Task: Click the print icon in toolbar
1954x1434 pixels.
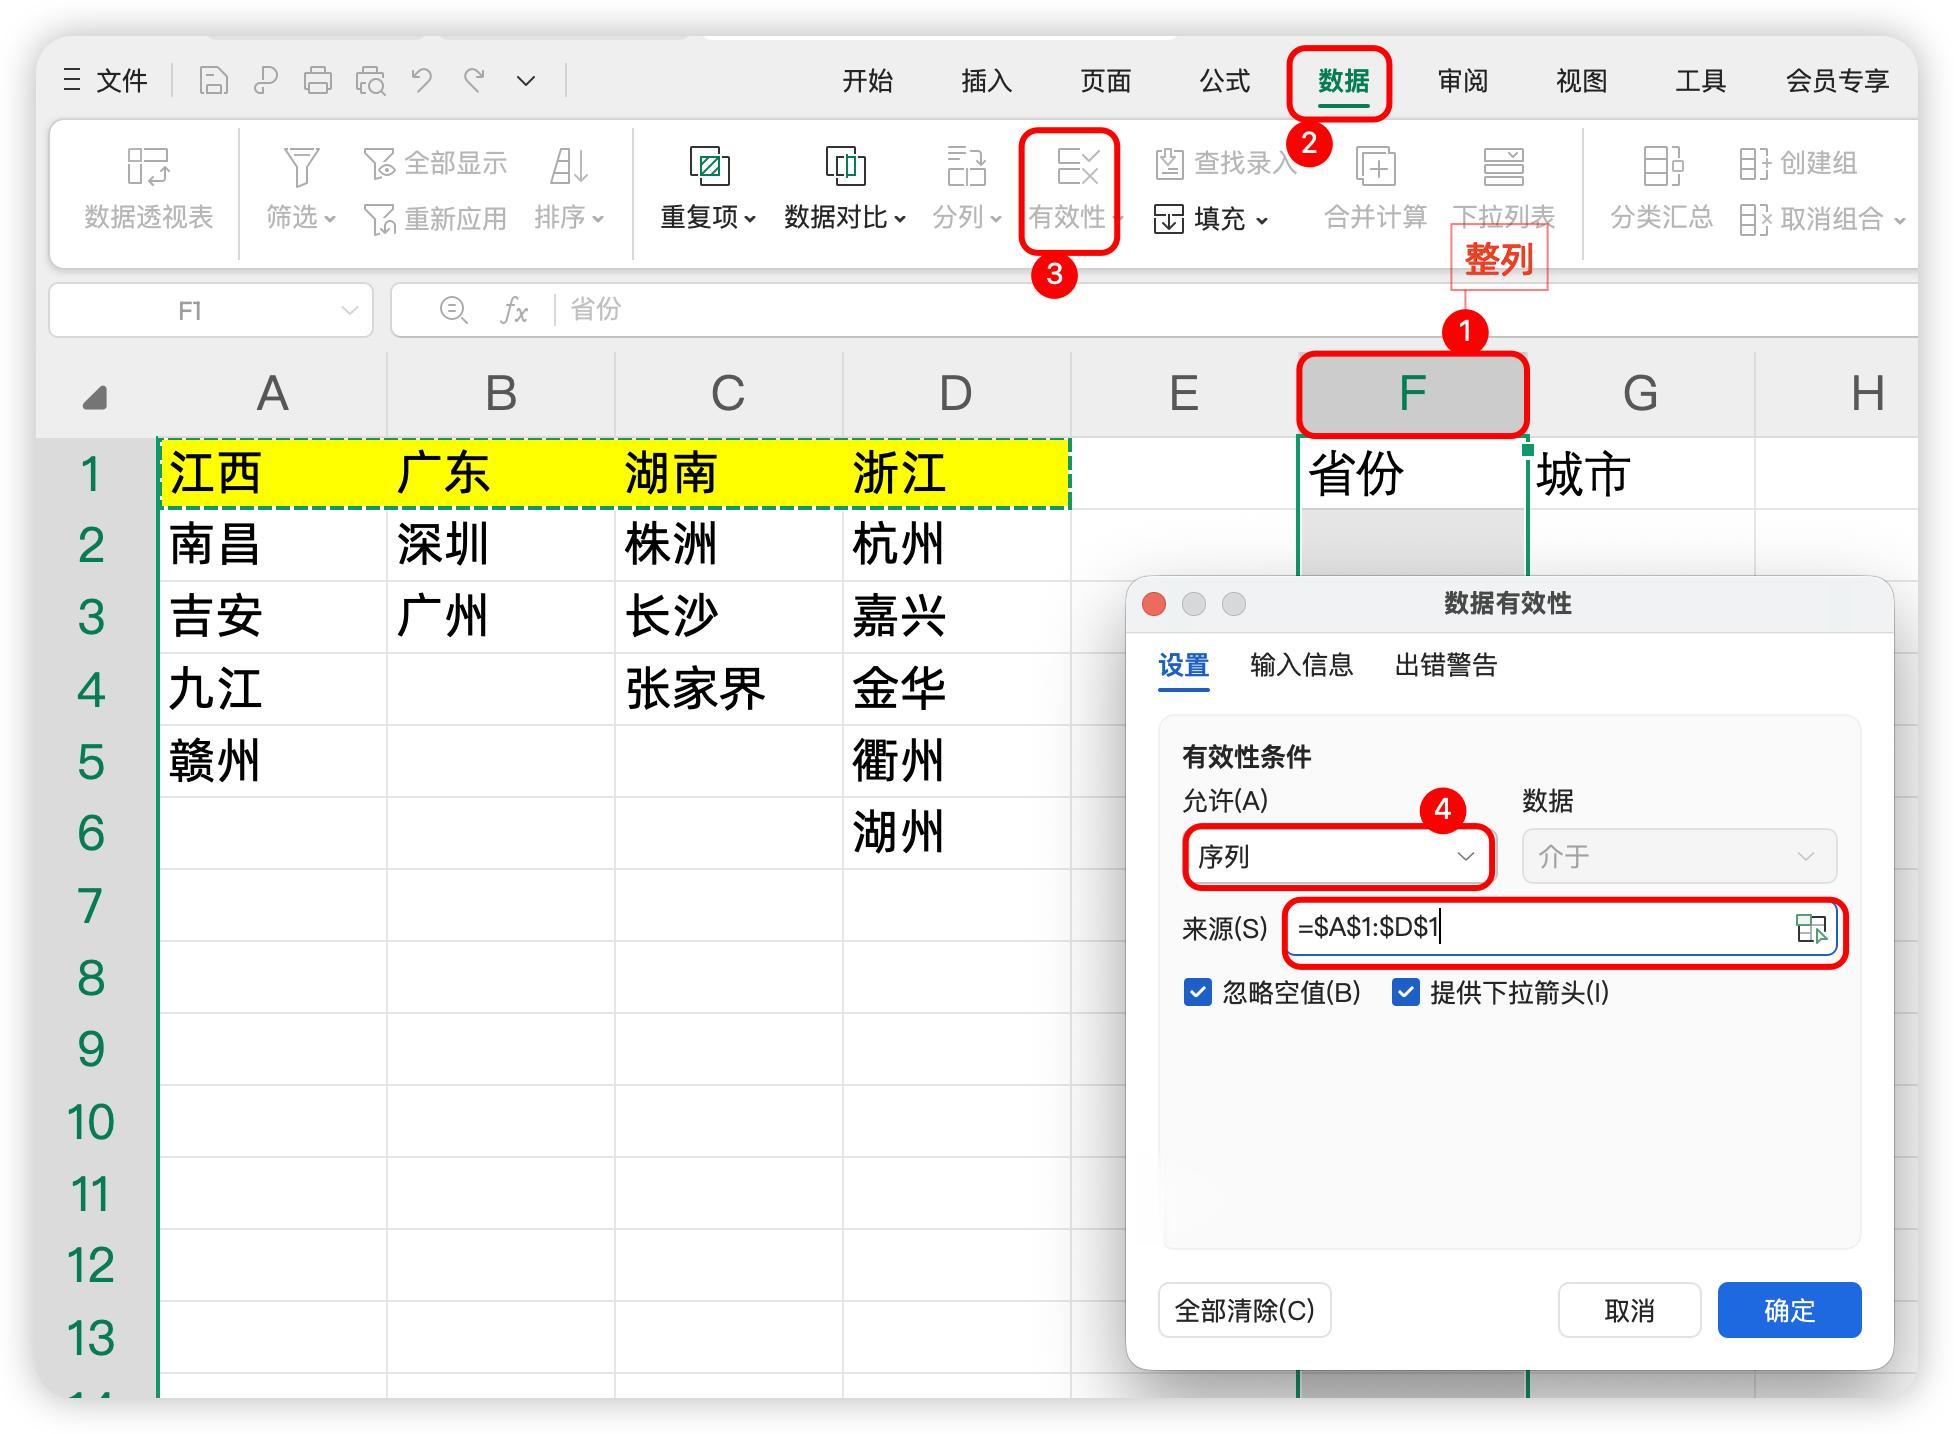Action: tap(318, 80)
